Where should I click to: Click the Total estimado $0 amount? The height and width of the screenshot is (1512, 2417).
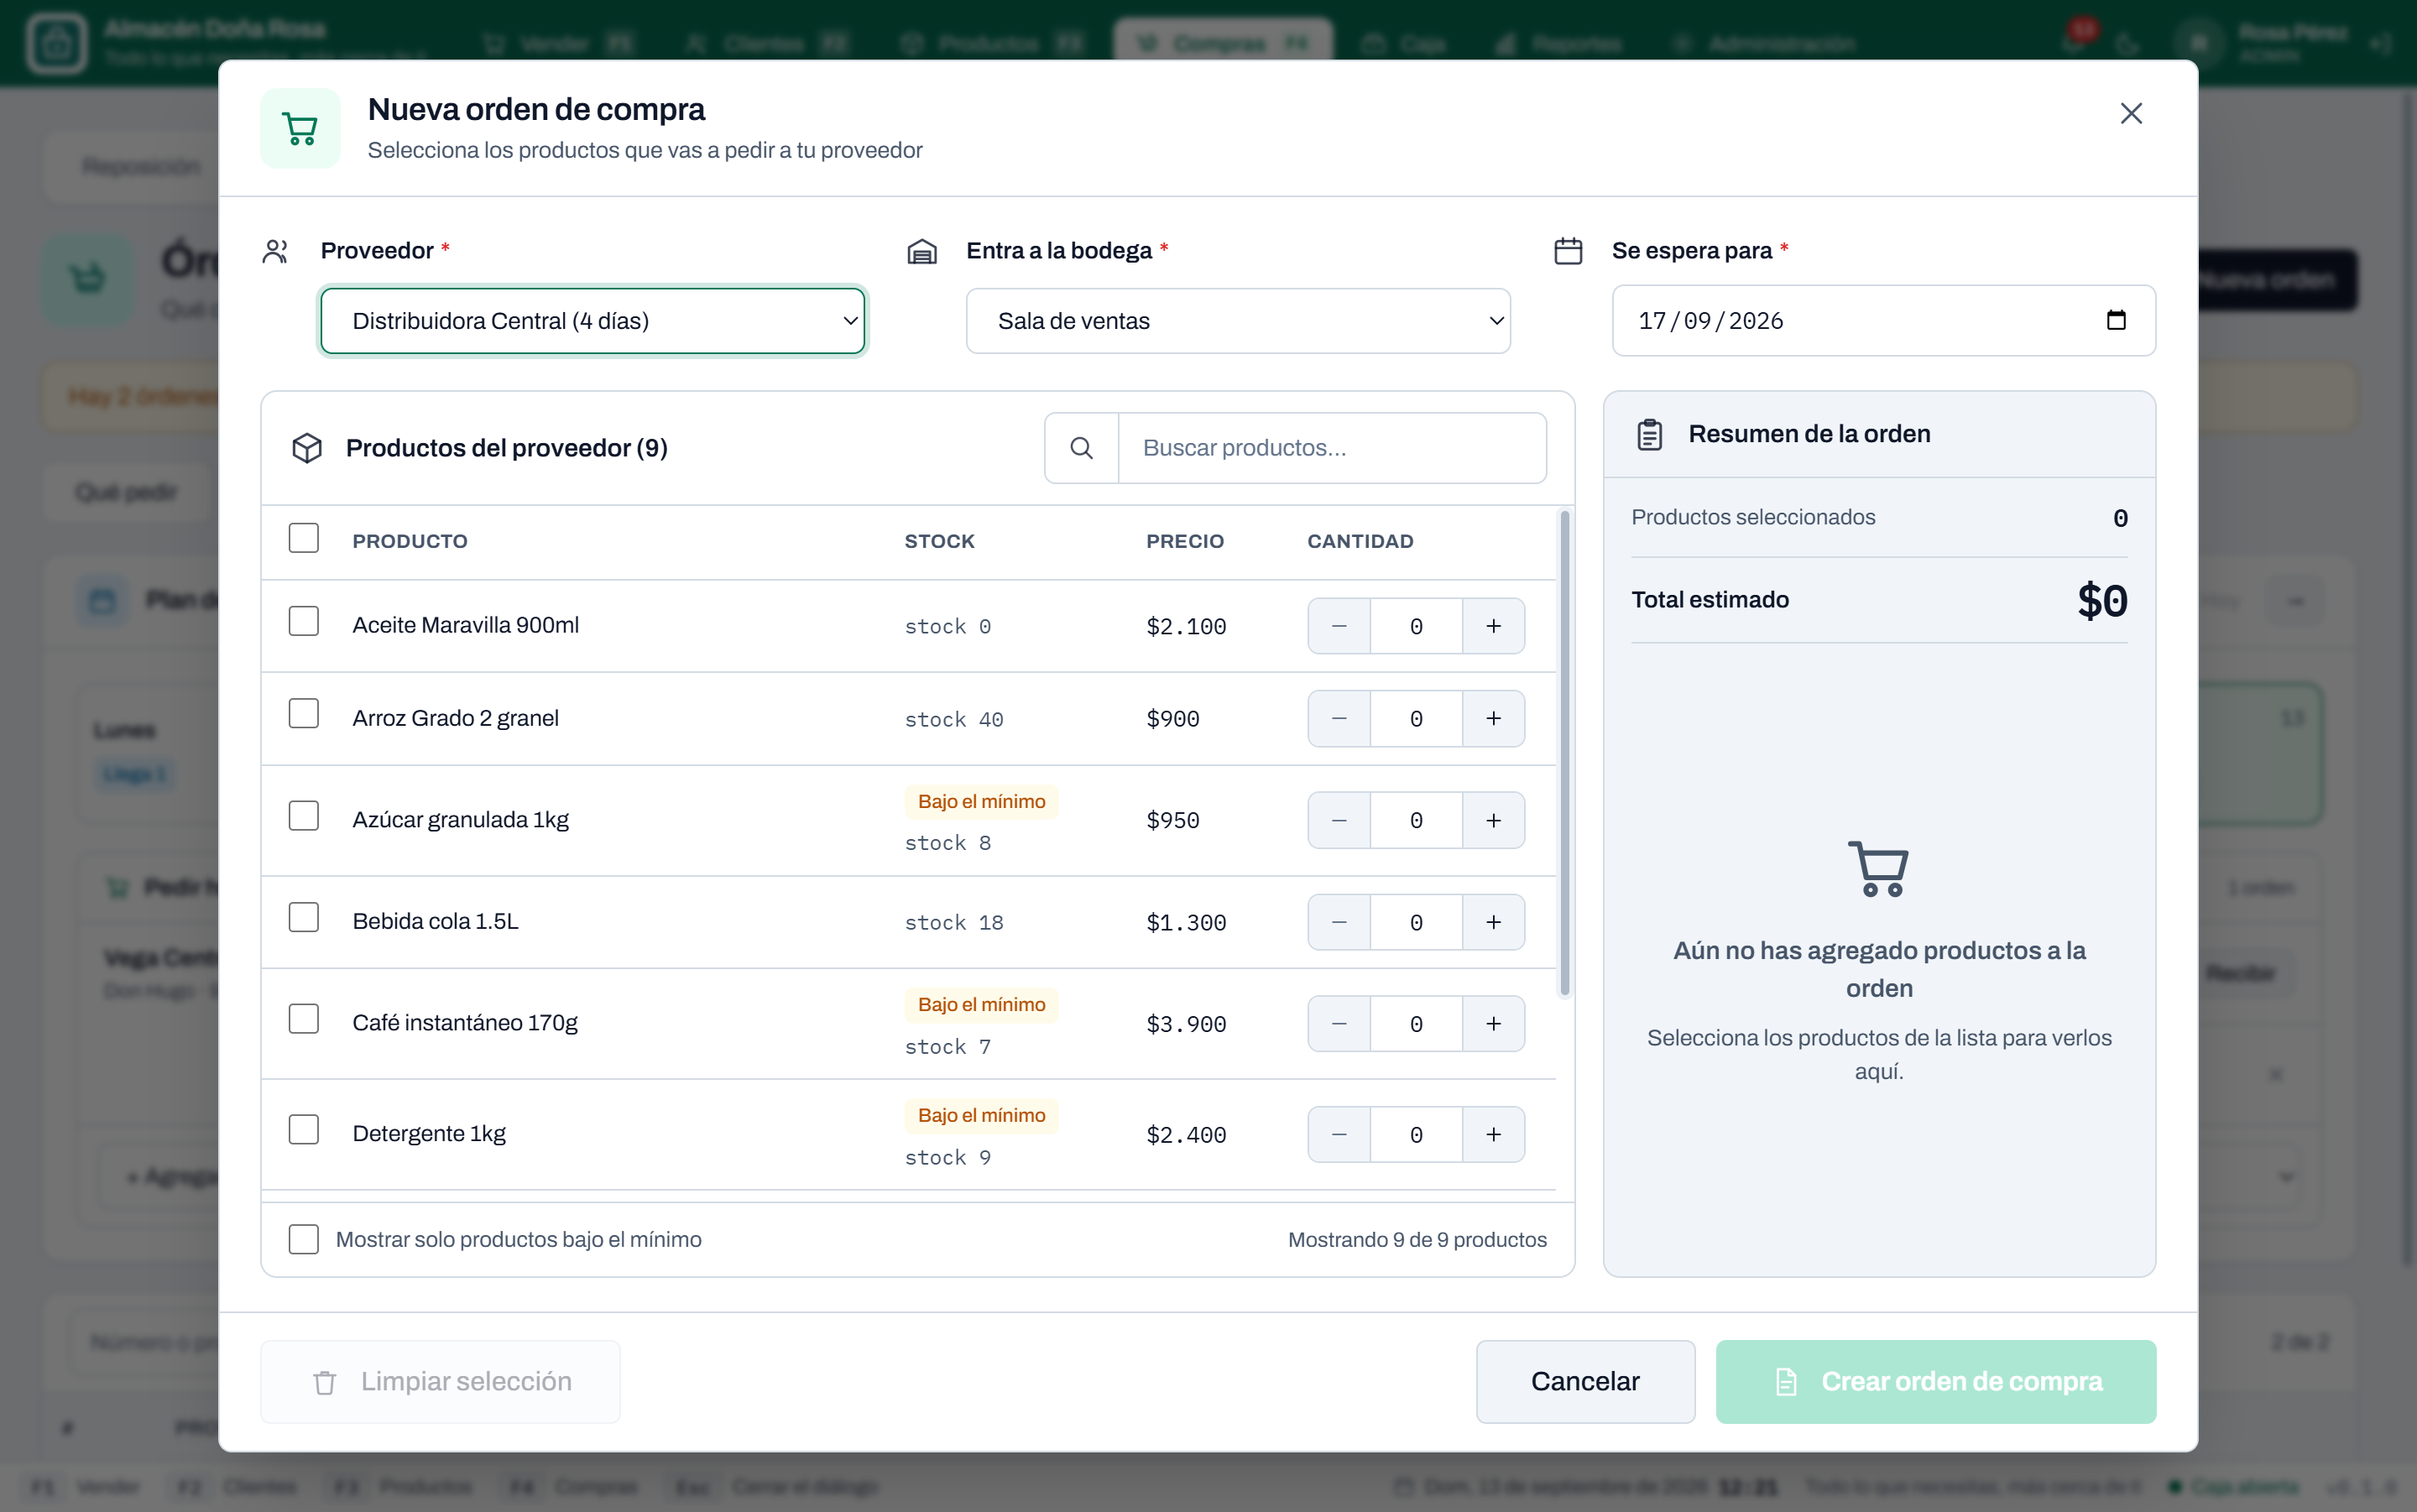pyautogui.click(x=2102, y=601)
